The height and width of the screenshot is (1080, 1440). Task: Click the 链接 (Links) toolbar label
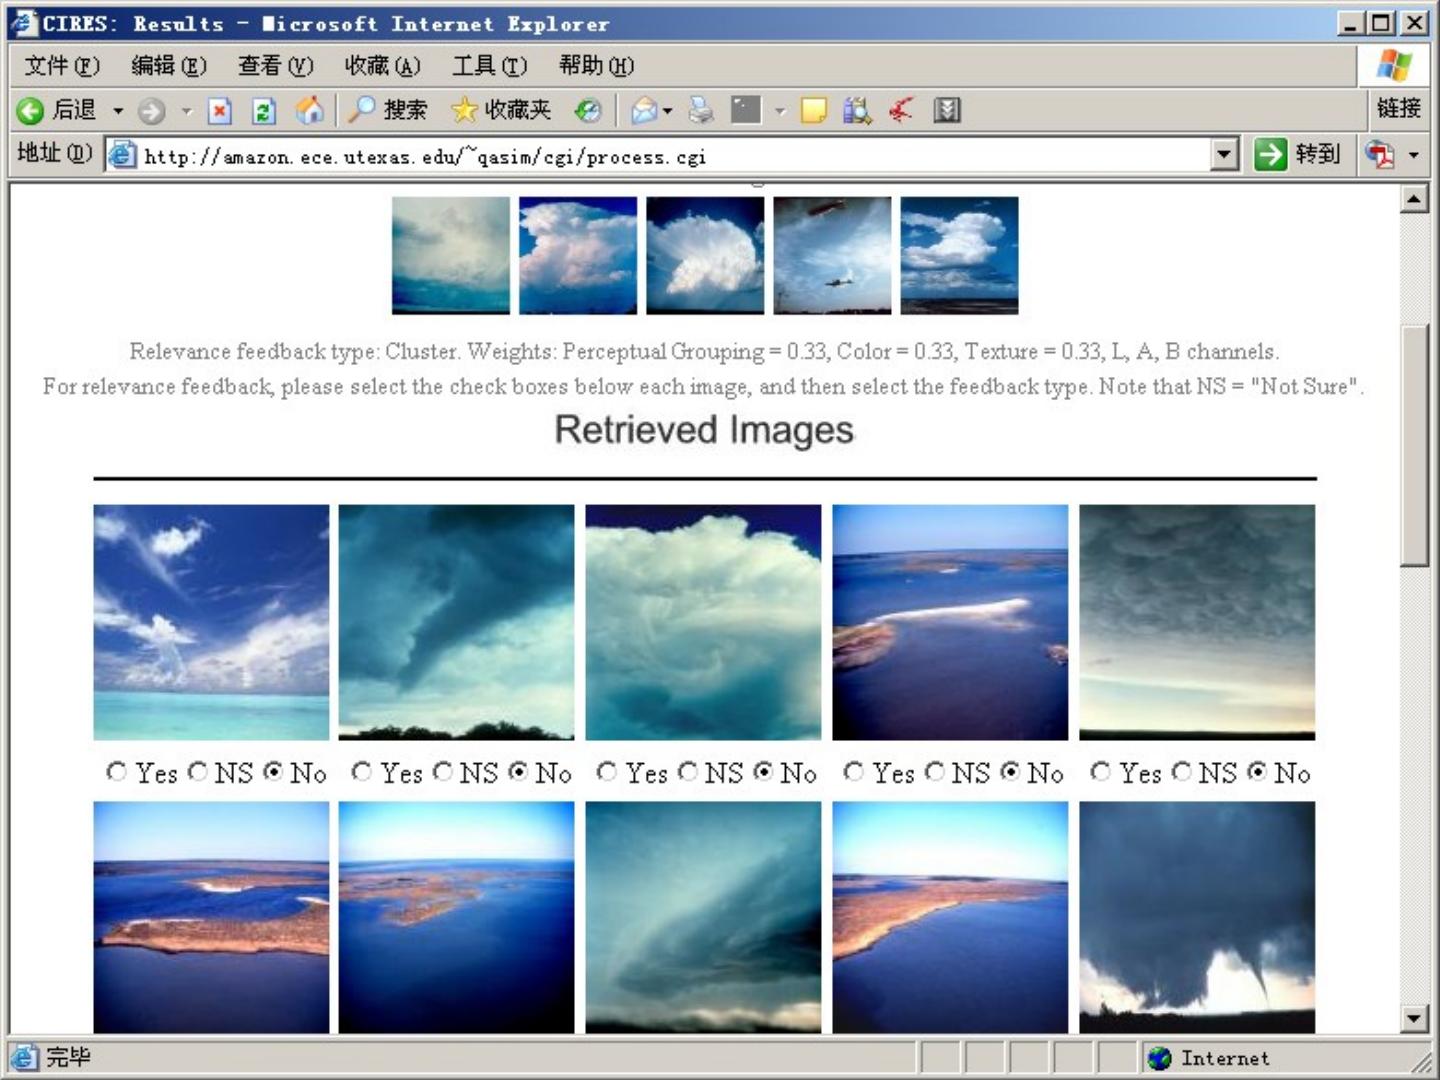pyautogui.click(x=1397, y=108)
